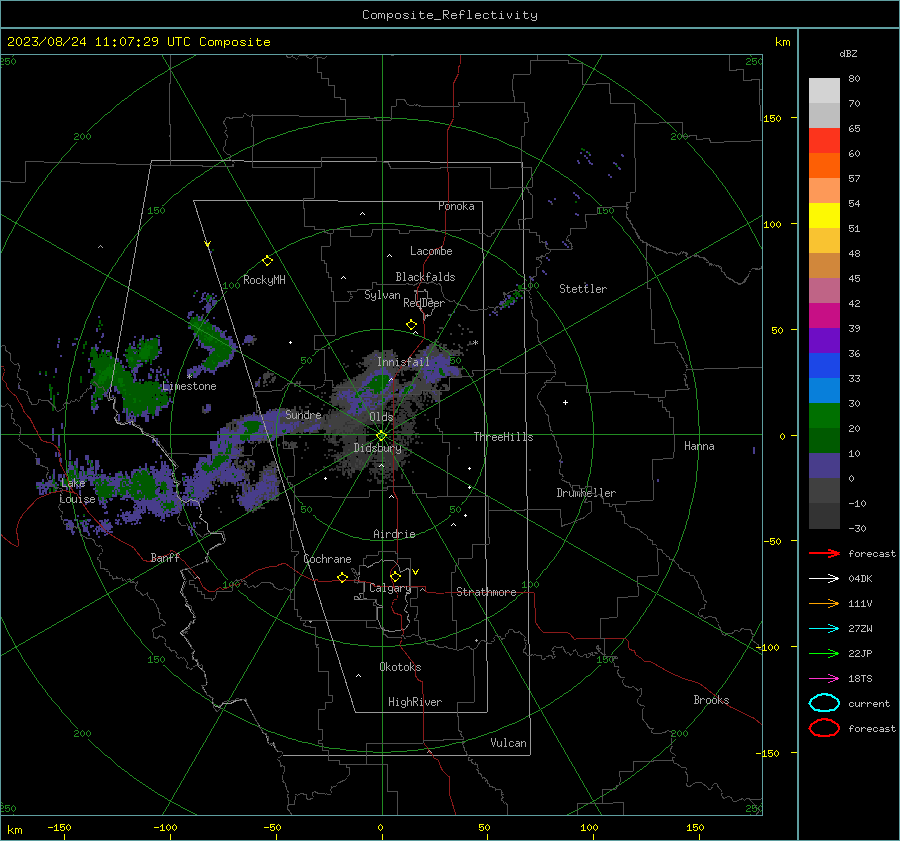
Task: Click the Strathmore town label
Action: click(x=486, y=592)
